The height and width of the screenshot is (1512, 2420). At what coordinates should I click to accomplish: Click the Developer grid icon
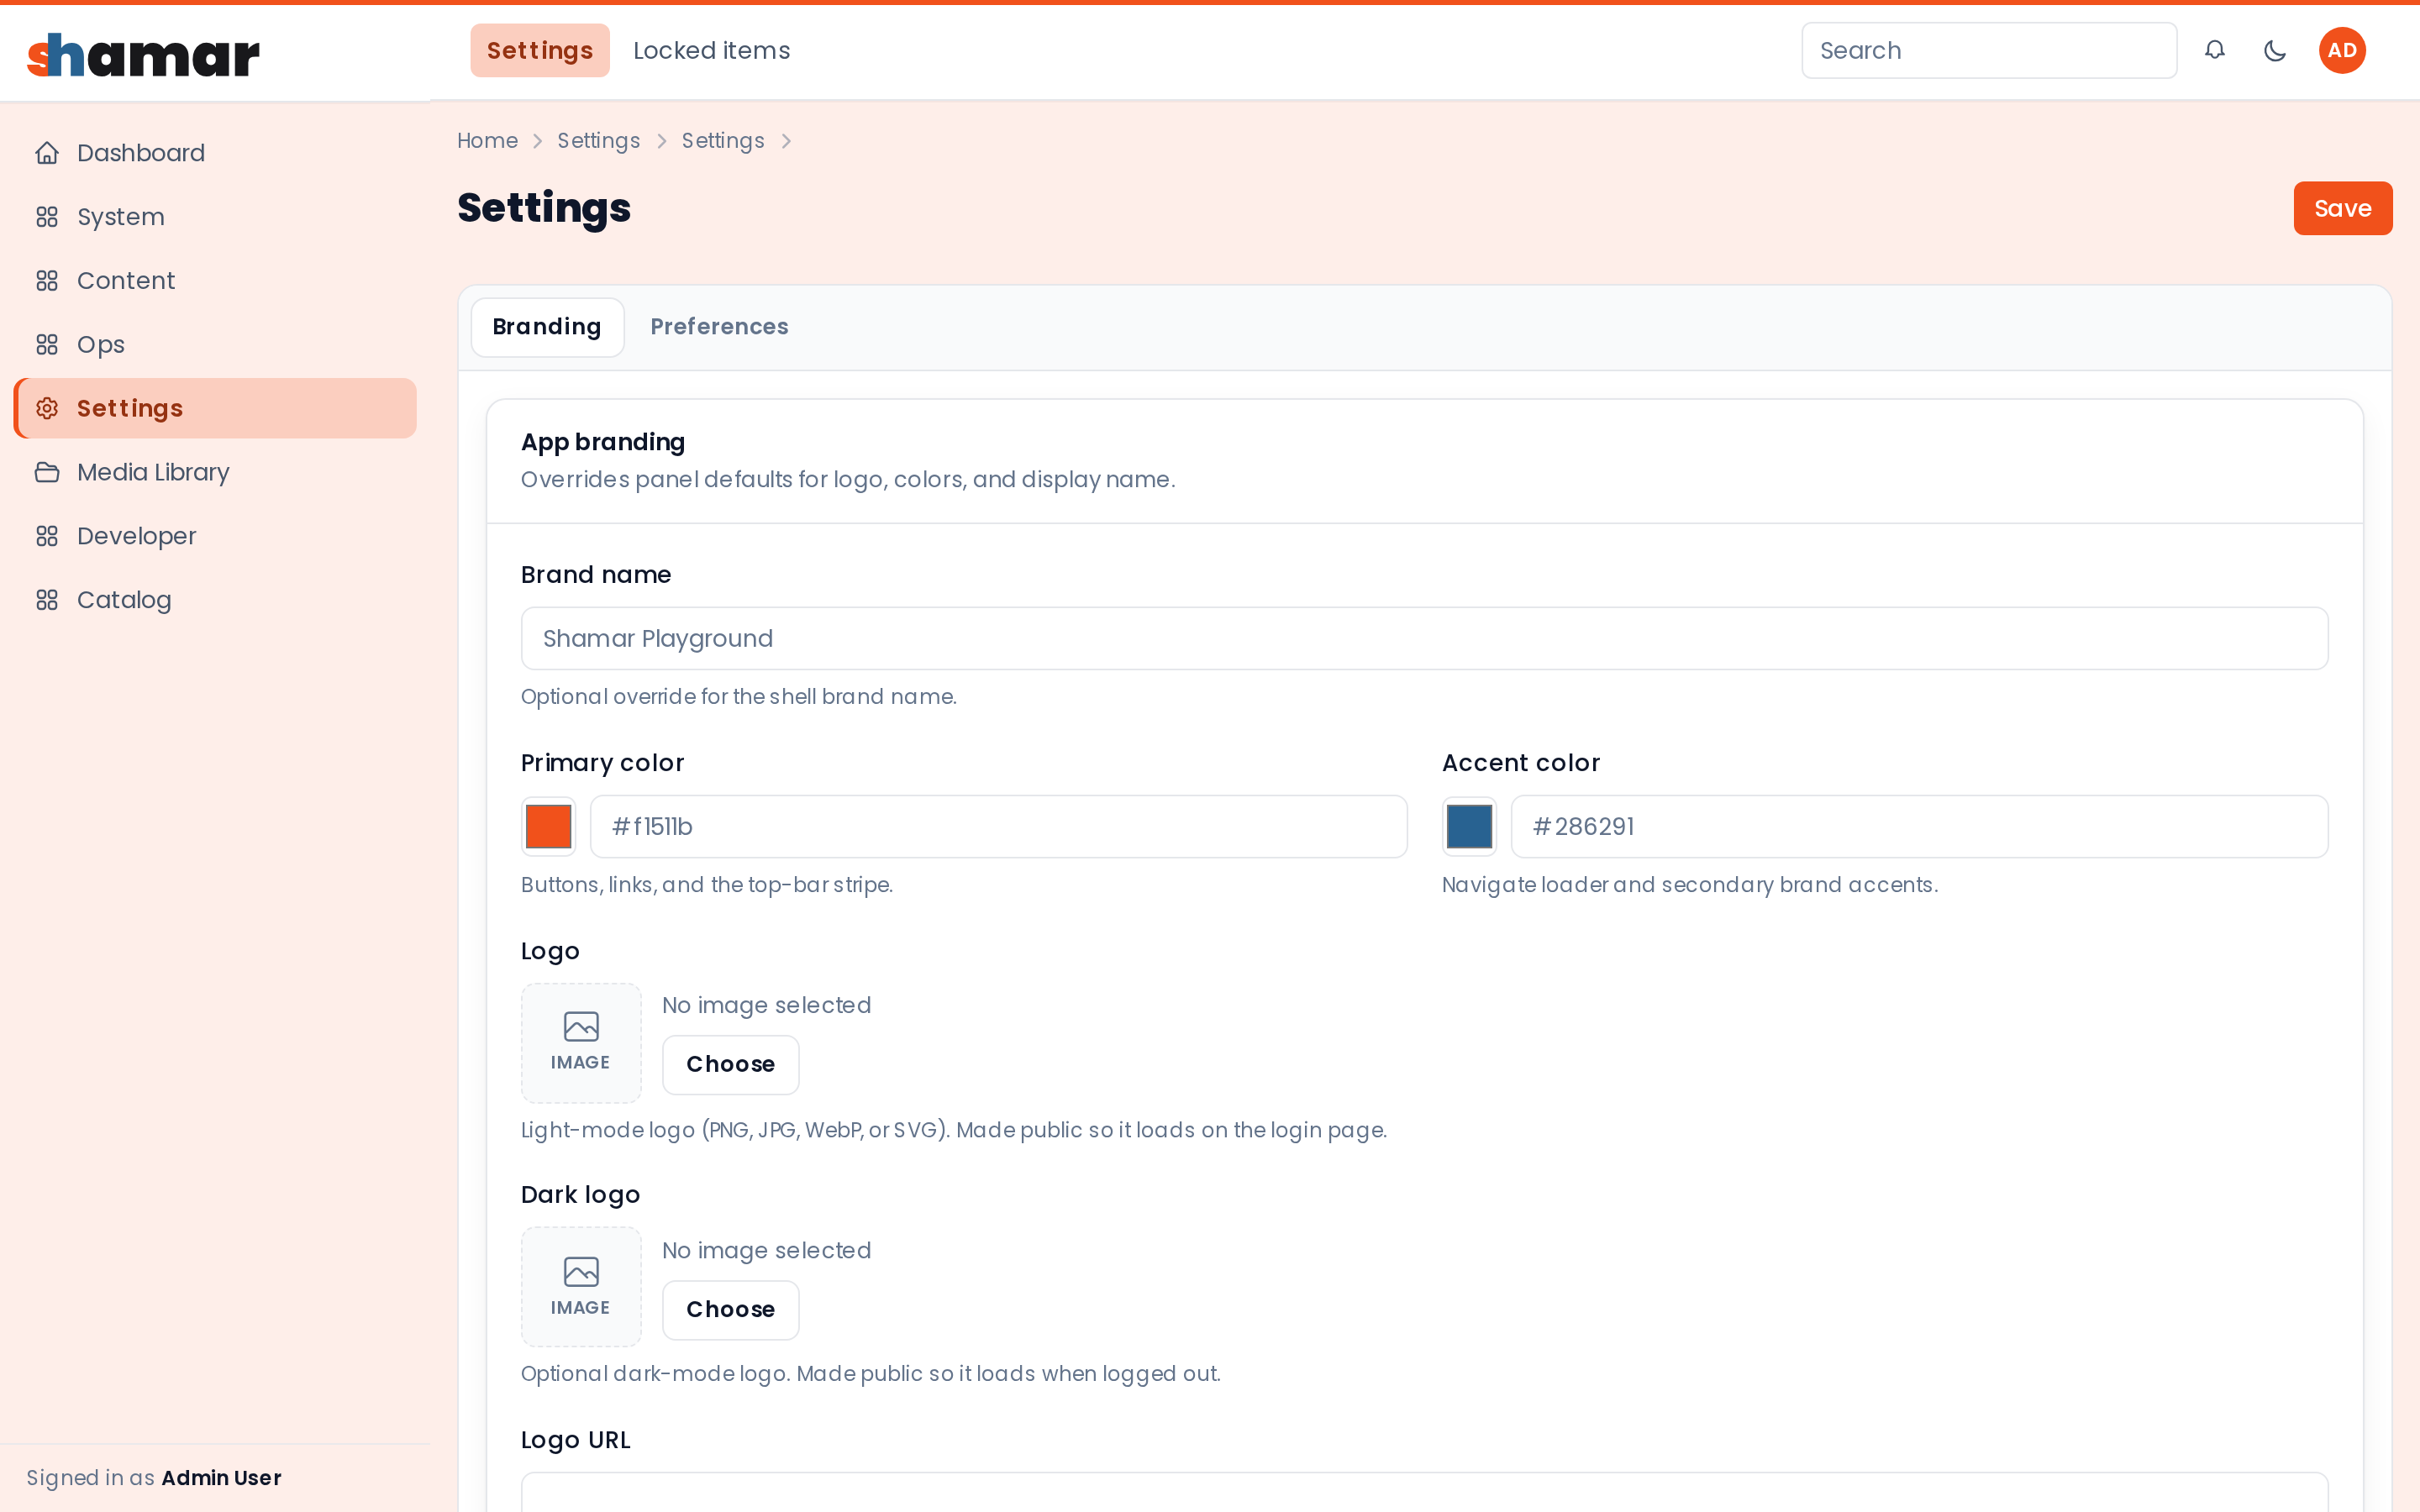pyautogui.click(x=47, y=536)
